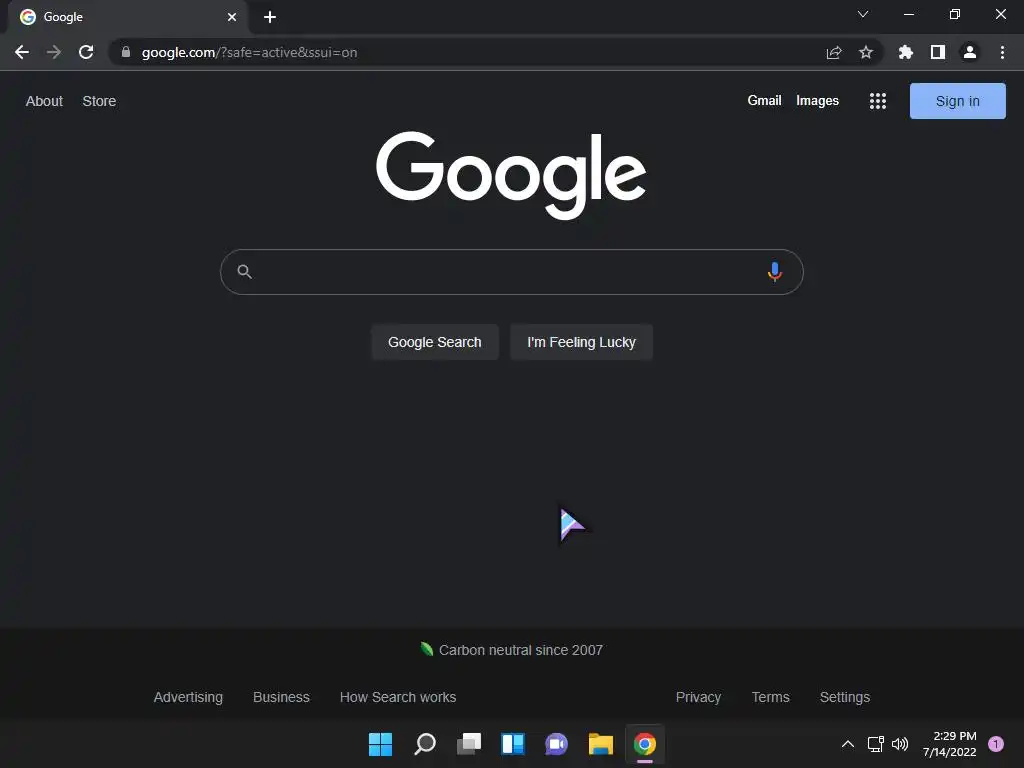
Task: Click the address bar URL
Action: pyautogui.click(x=249, y=52)
